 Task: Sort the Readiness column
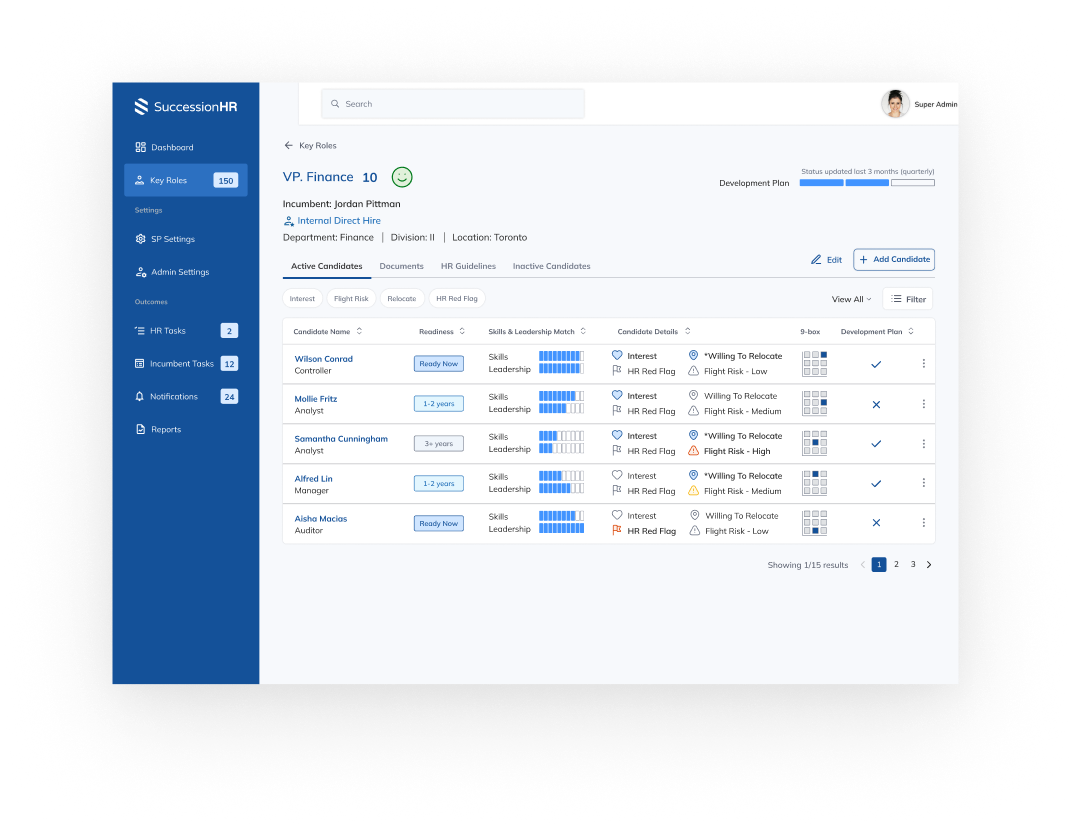point(463,331)
